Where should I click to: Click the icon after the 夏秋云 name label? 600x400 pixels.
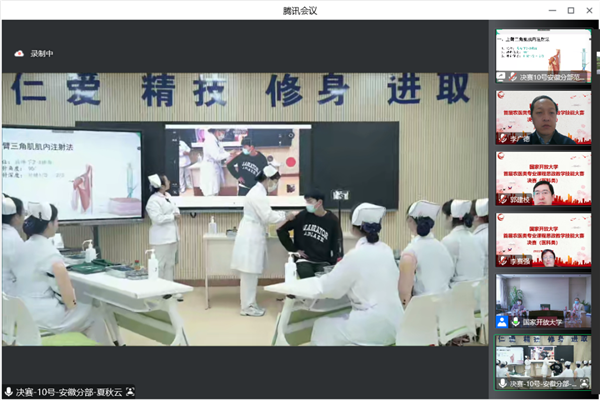tap(130, 391)
